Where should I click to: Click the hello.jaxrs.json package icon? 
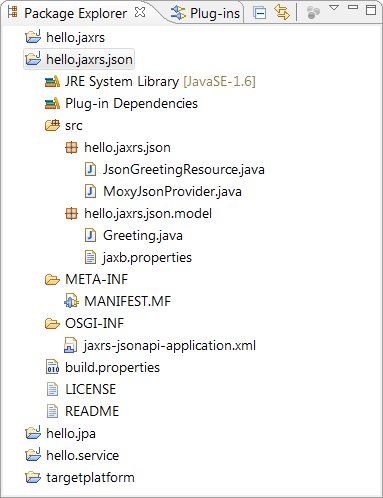[x=71, y=147]
